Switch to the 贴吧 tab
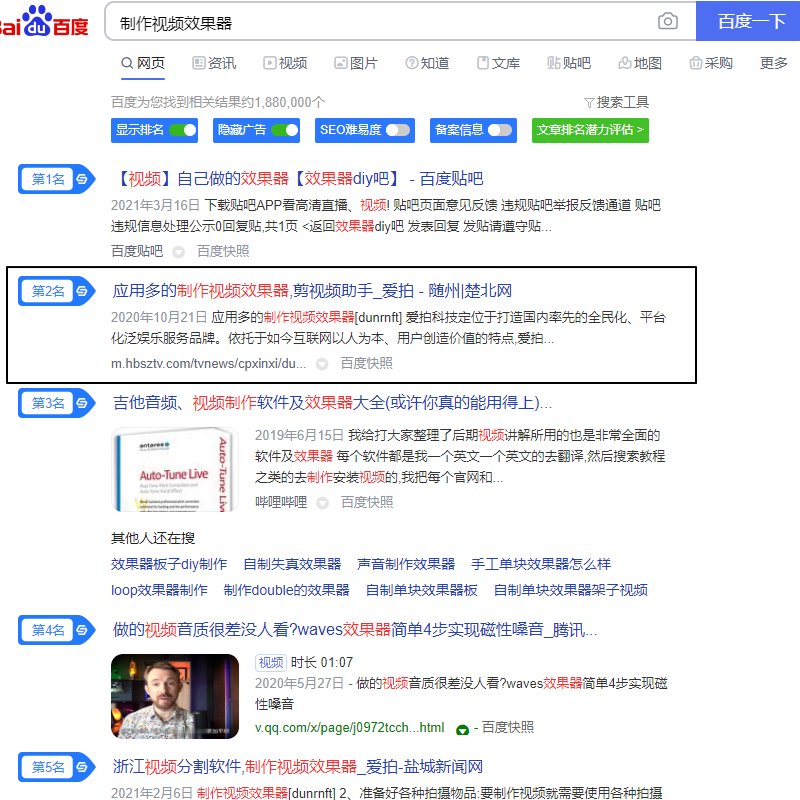The height and width of the screenshot is (800, 800). [x=569, y=63]
